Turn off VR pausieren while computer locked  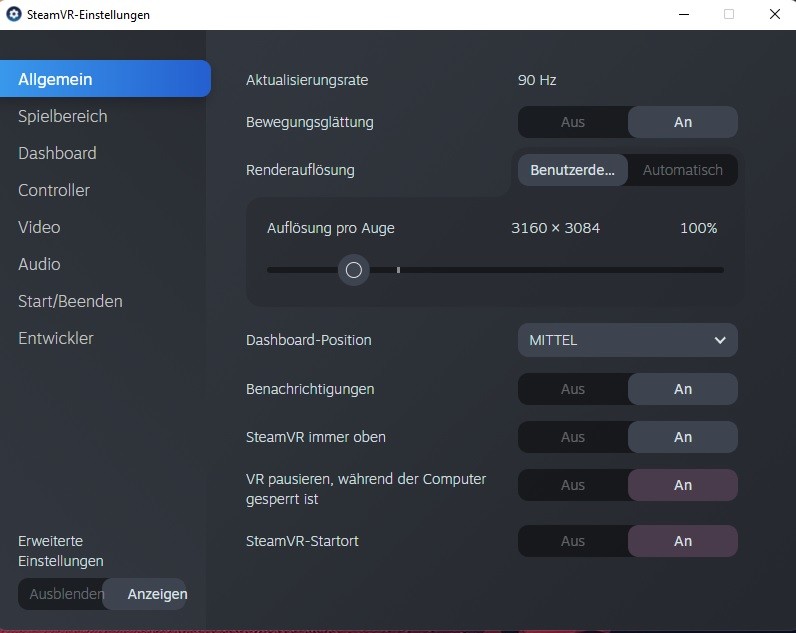pyautogui.click(x=573, y=485)
